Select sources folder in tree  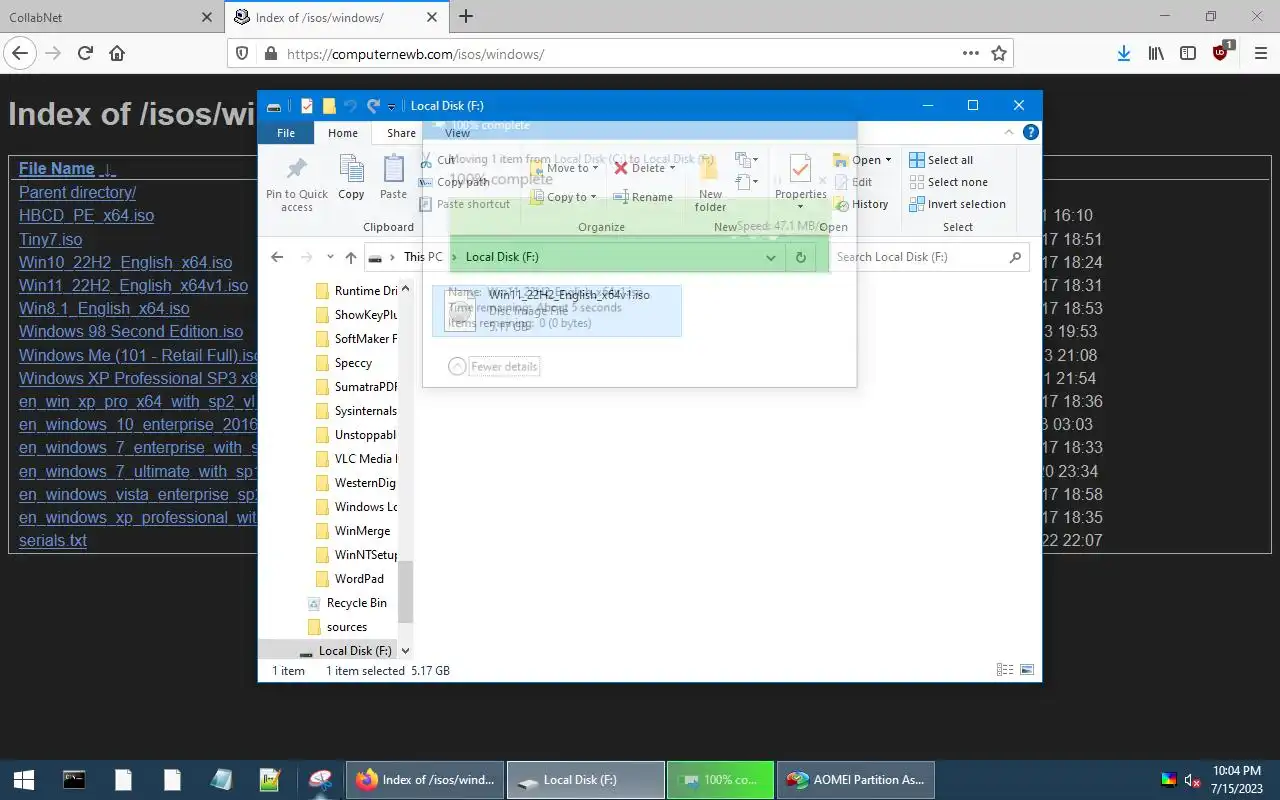[x=337, y=627]
